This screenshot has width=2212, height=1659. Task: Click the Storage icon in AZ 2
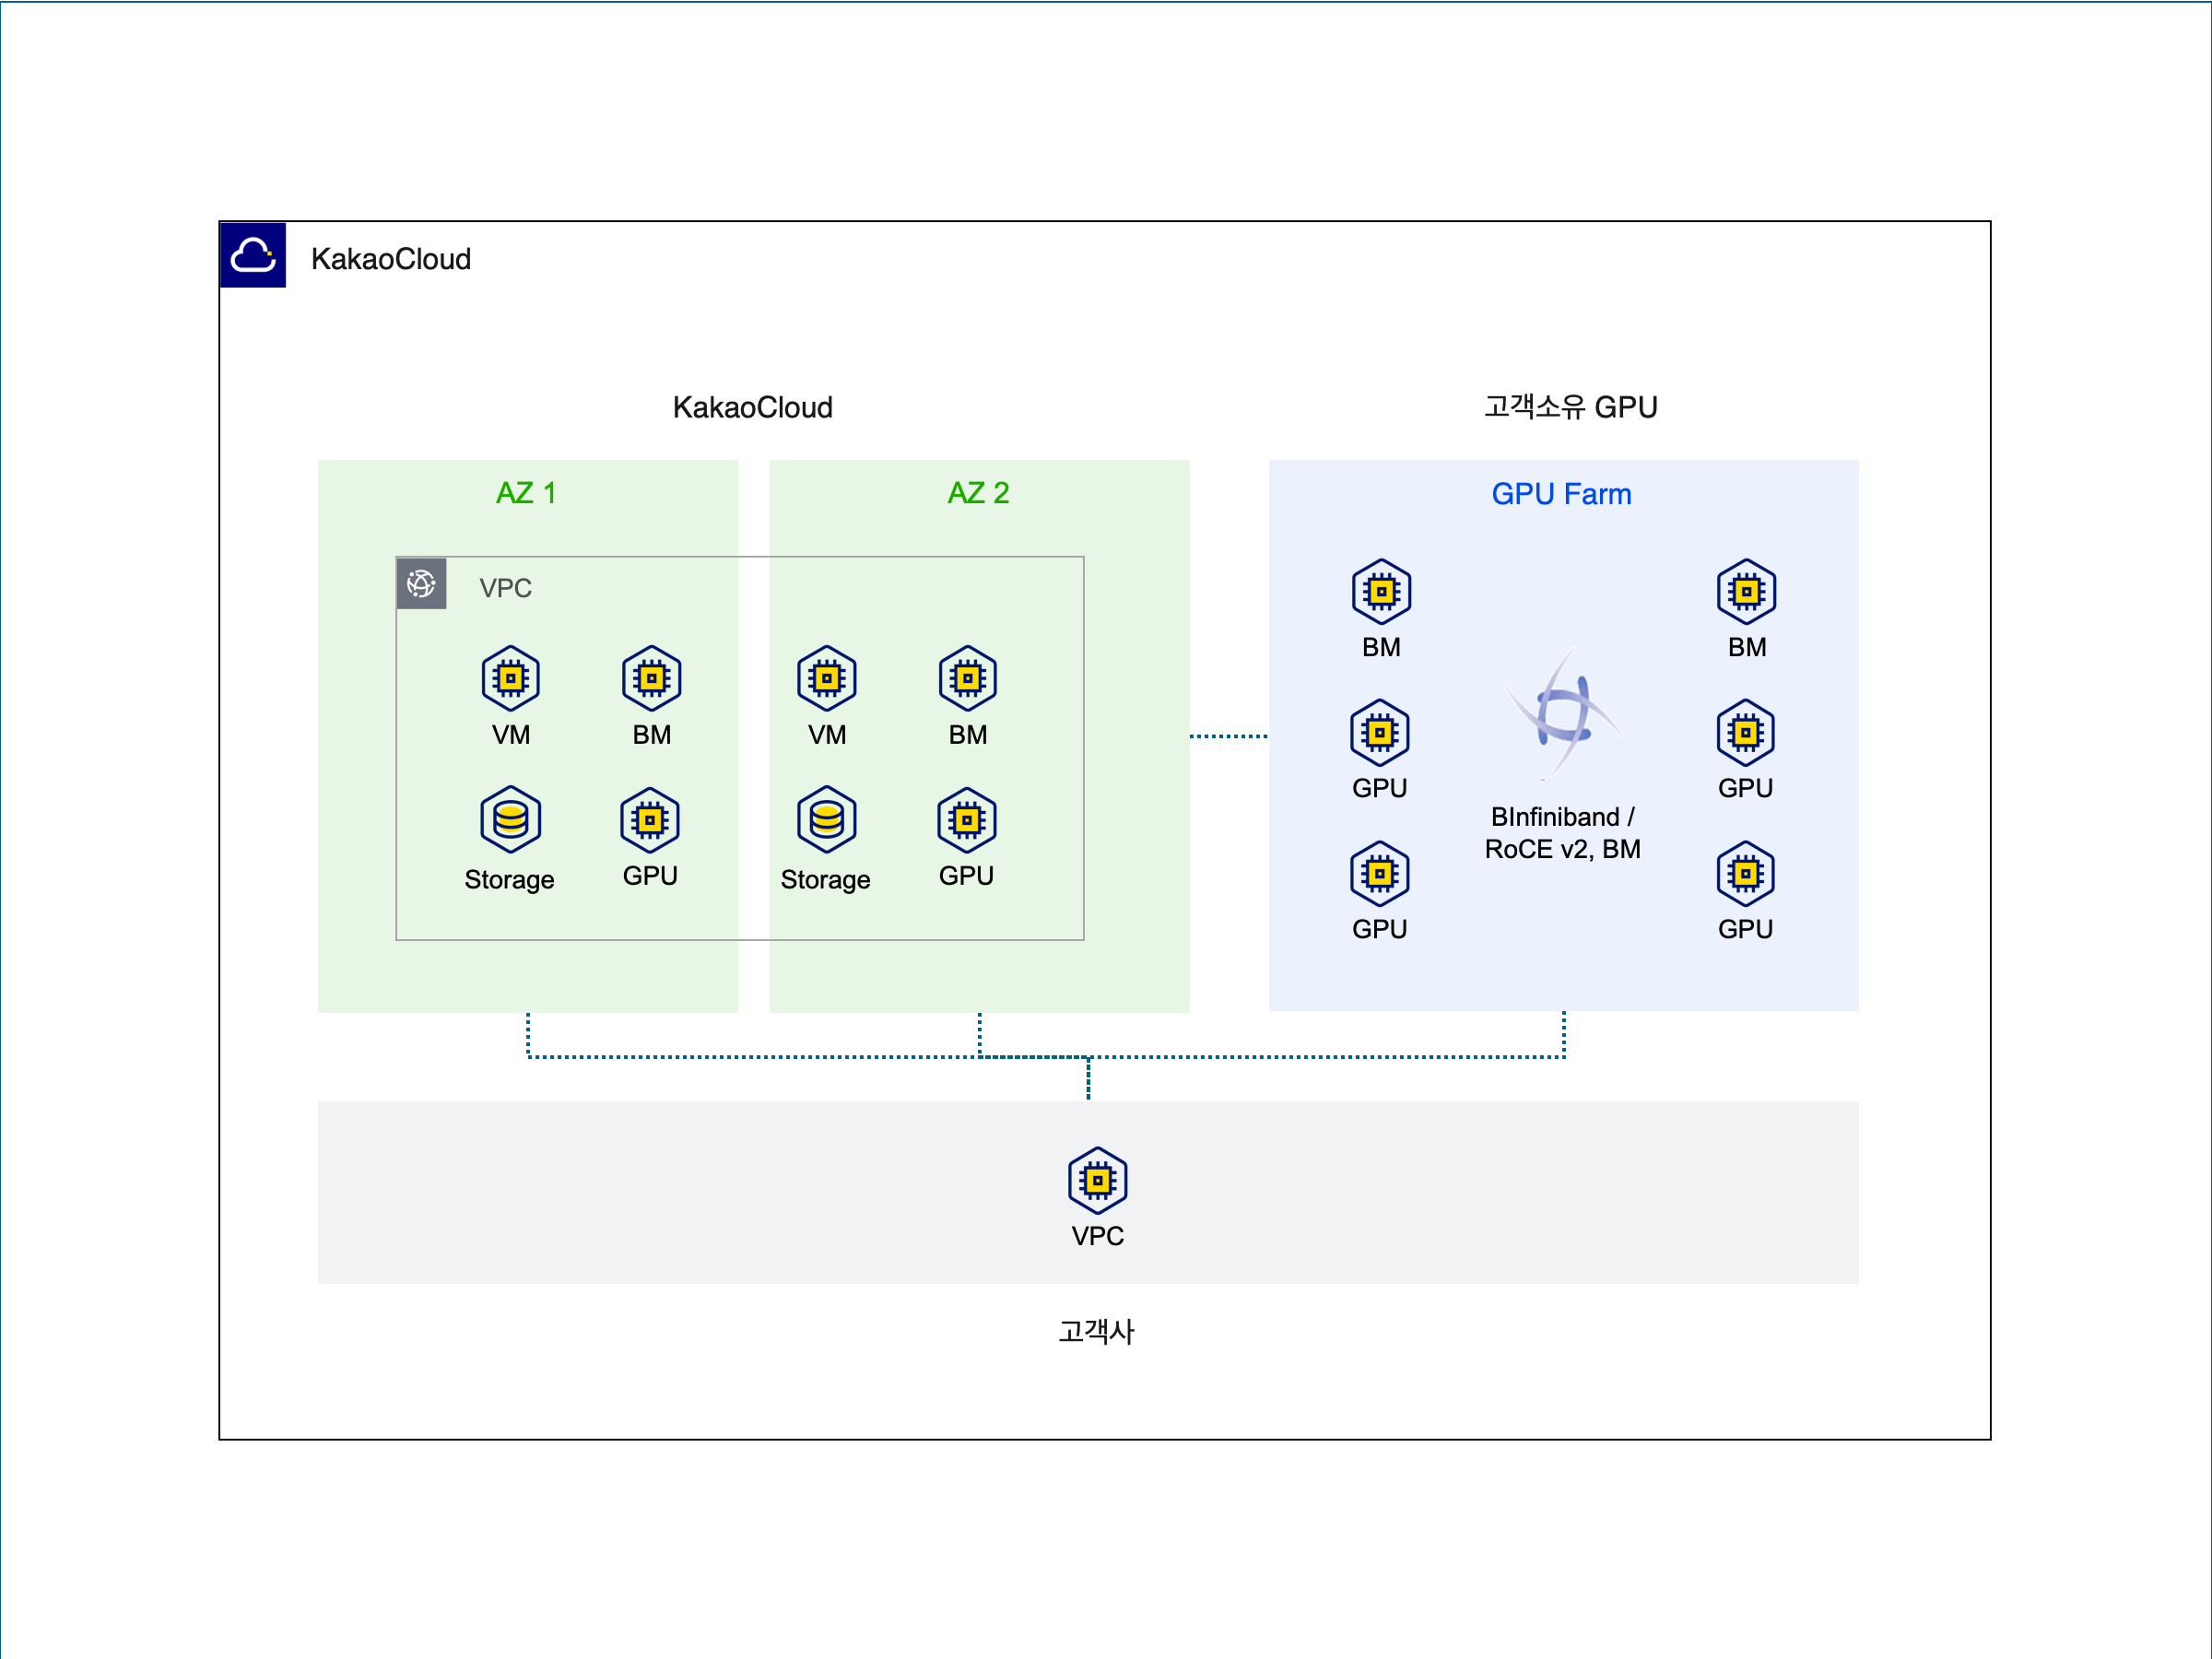[x=826, y=819]
